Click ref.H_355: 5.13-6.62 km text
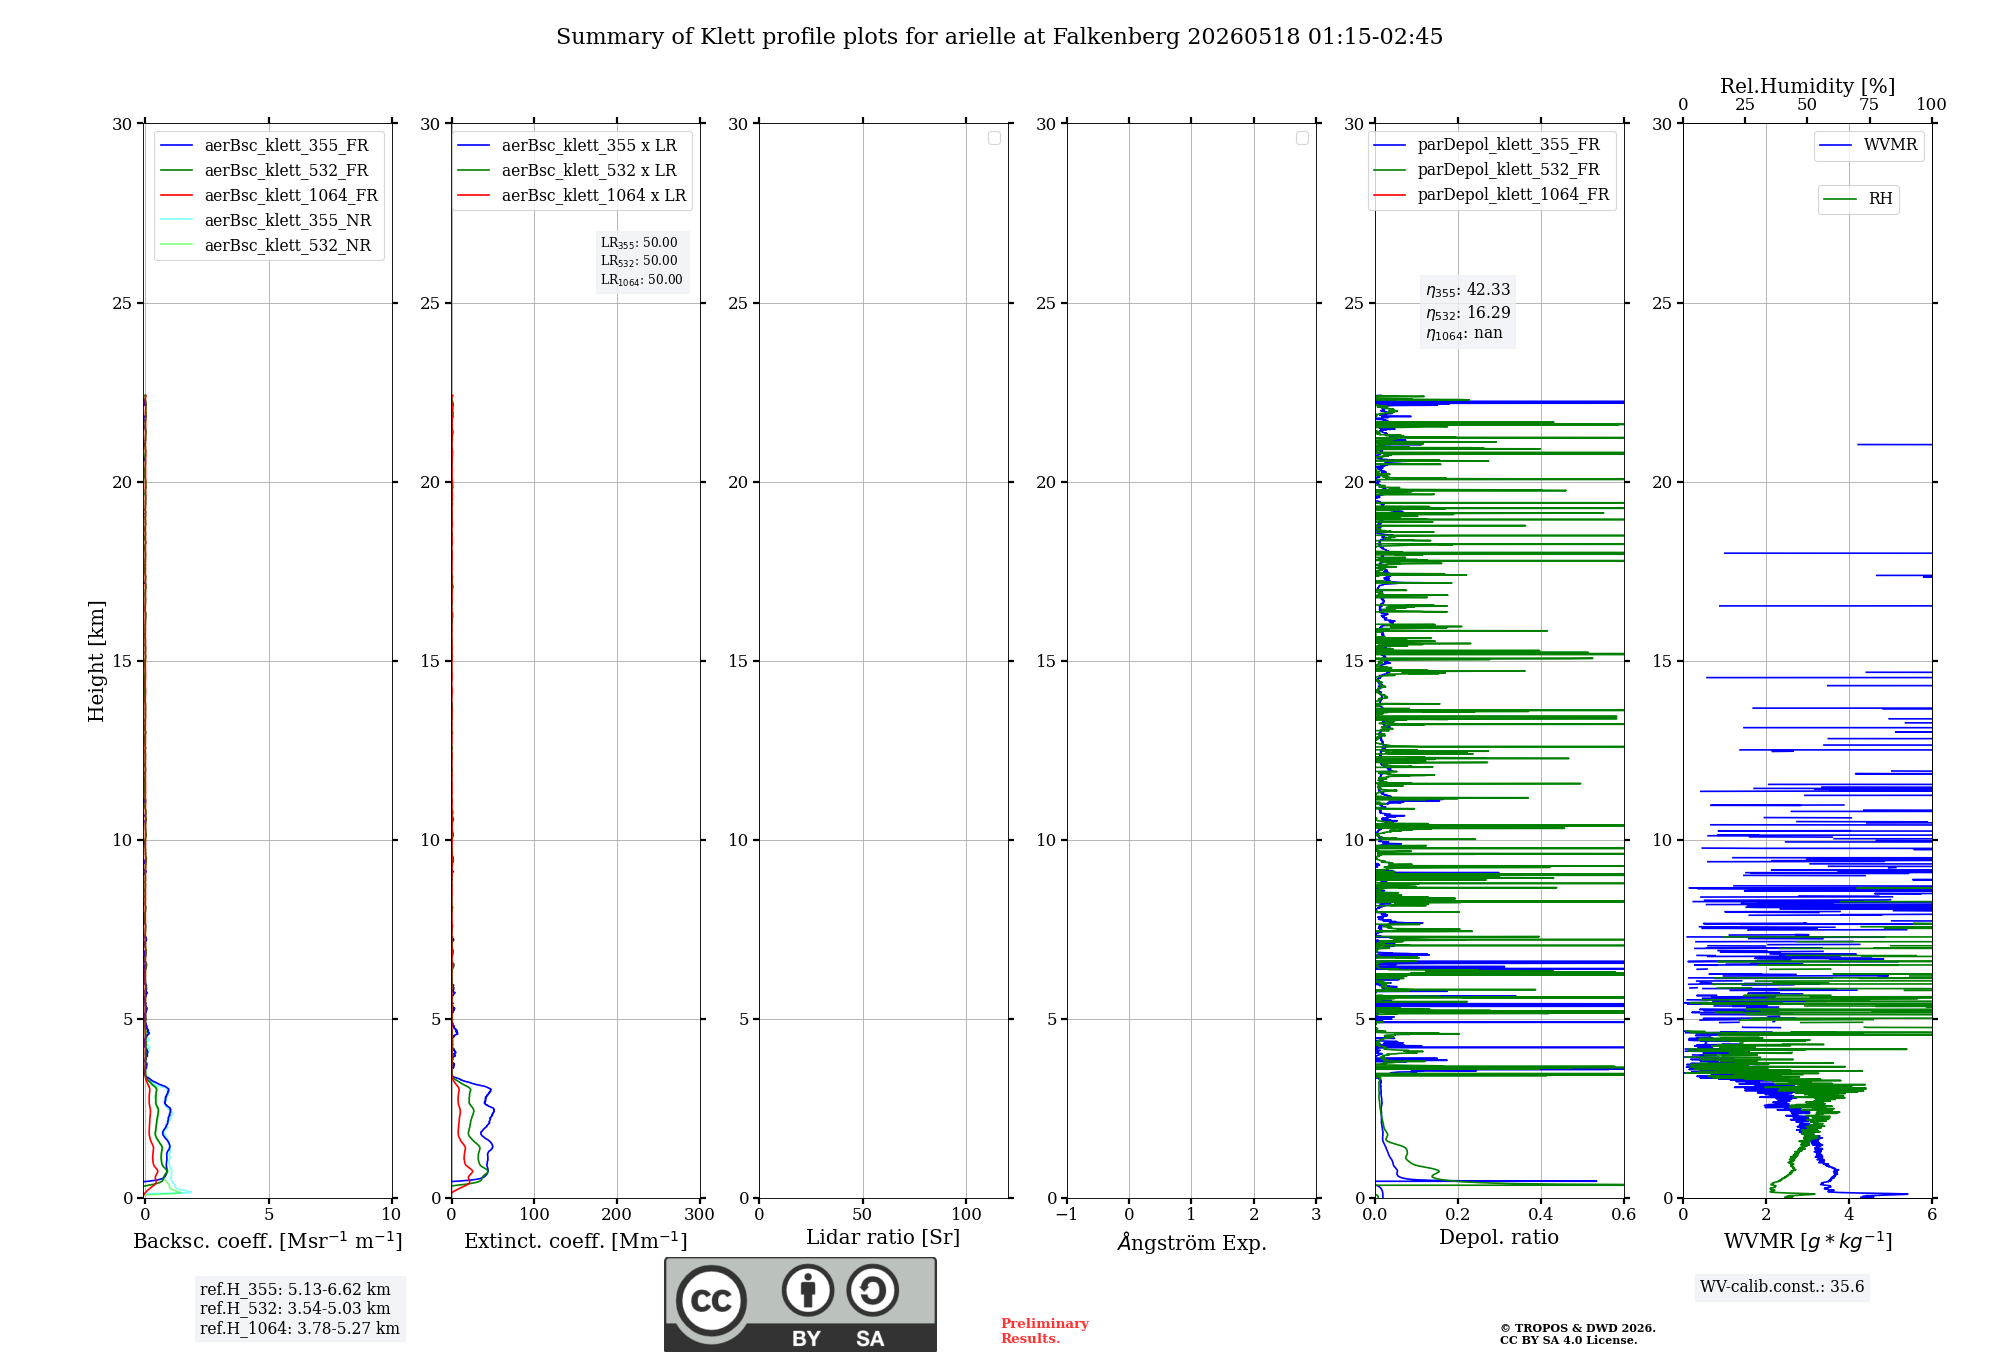This screenshot has width=2000, height=1360. [295, 1290]
